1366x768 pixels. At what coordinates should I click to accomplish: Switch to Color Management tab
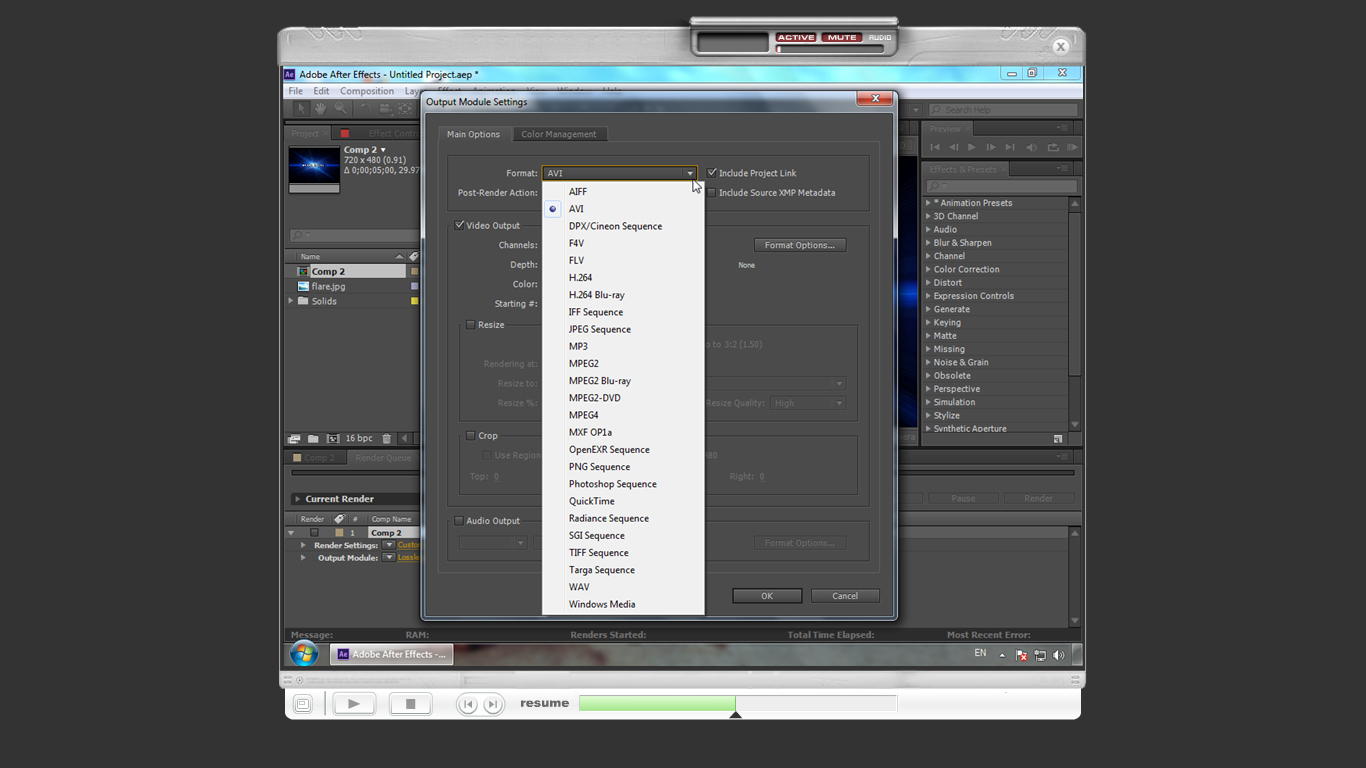point(559,134)
